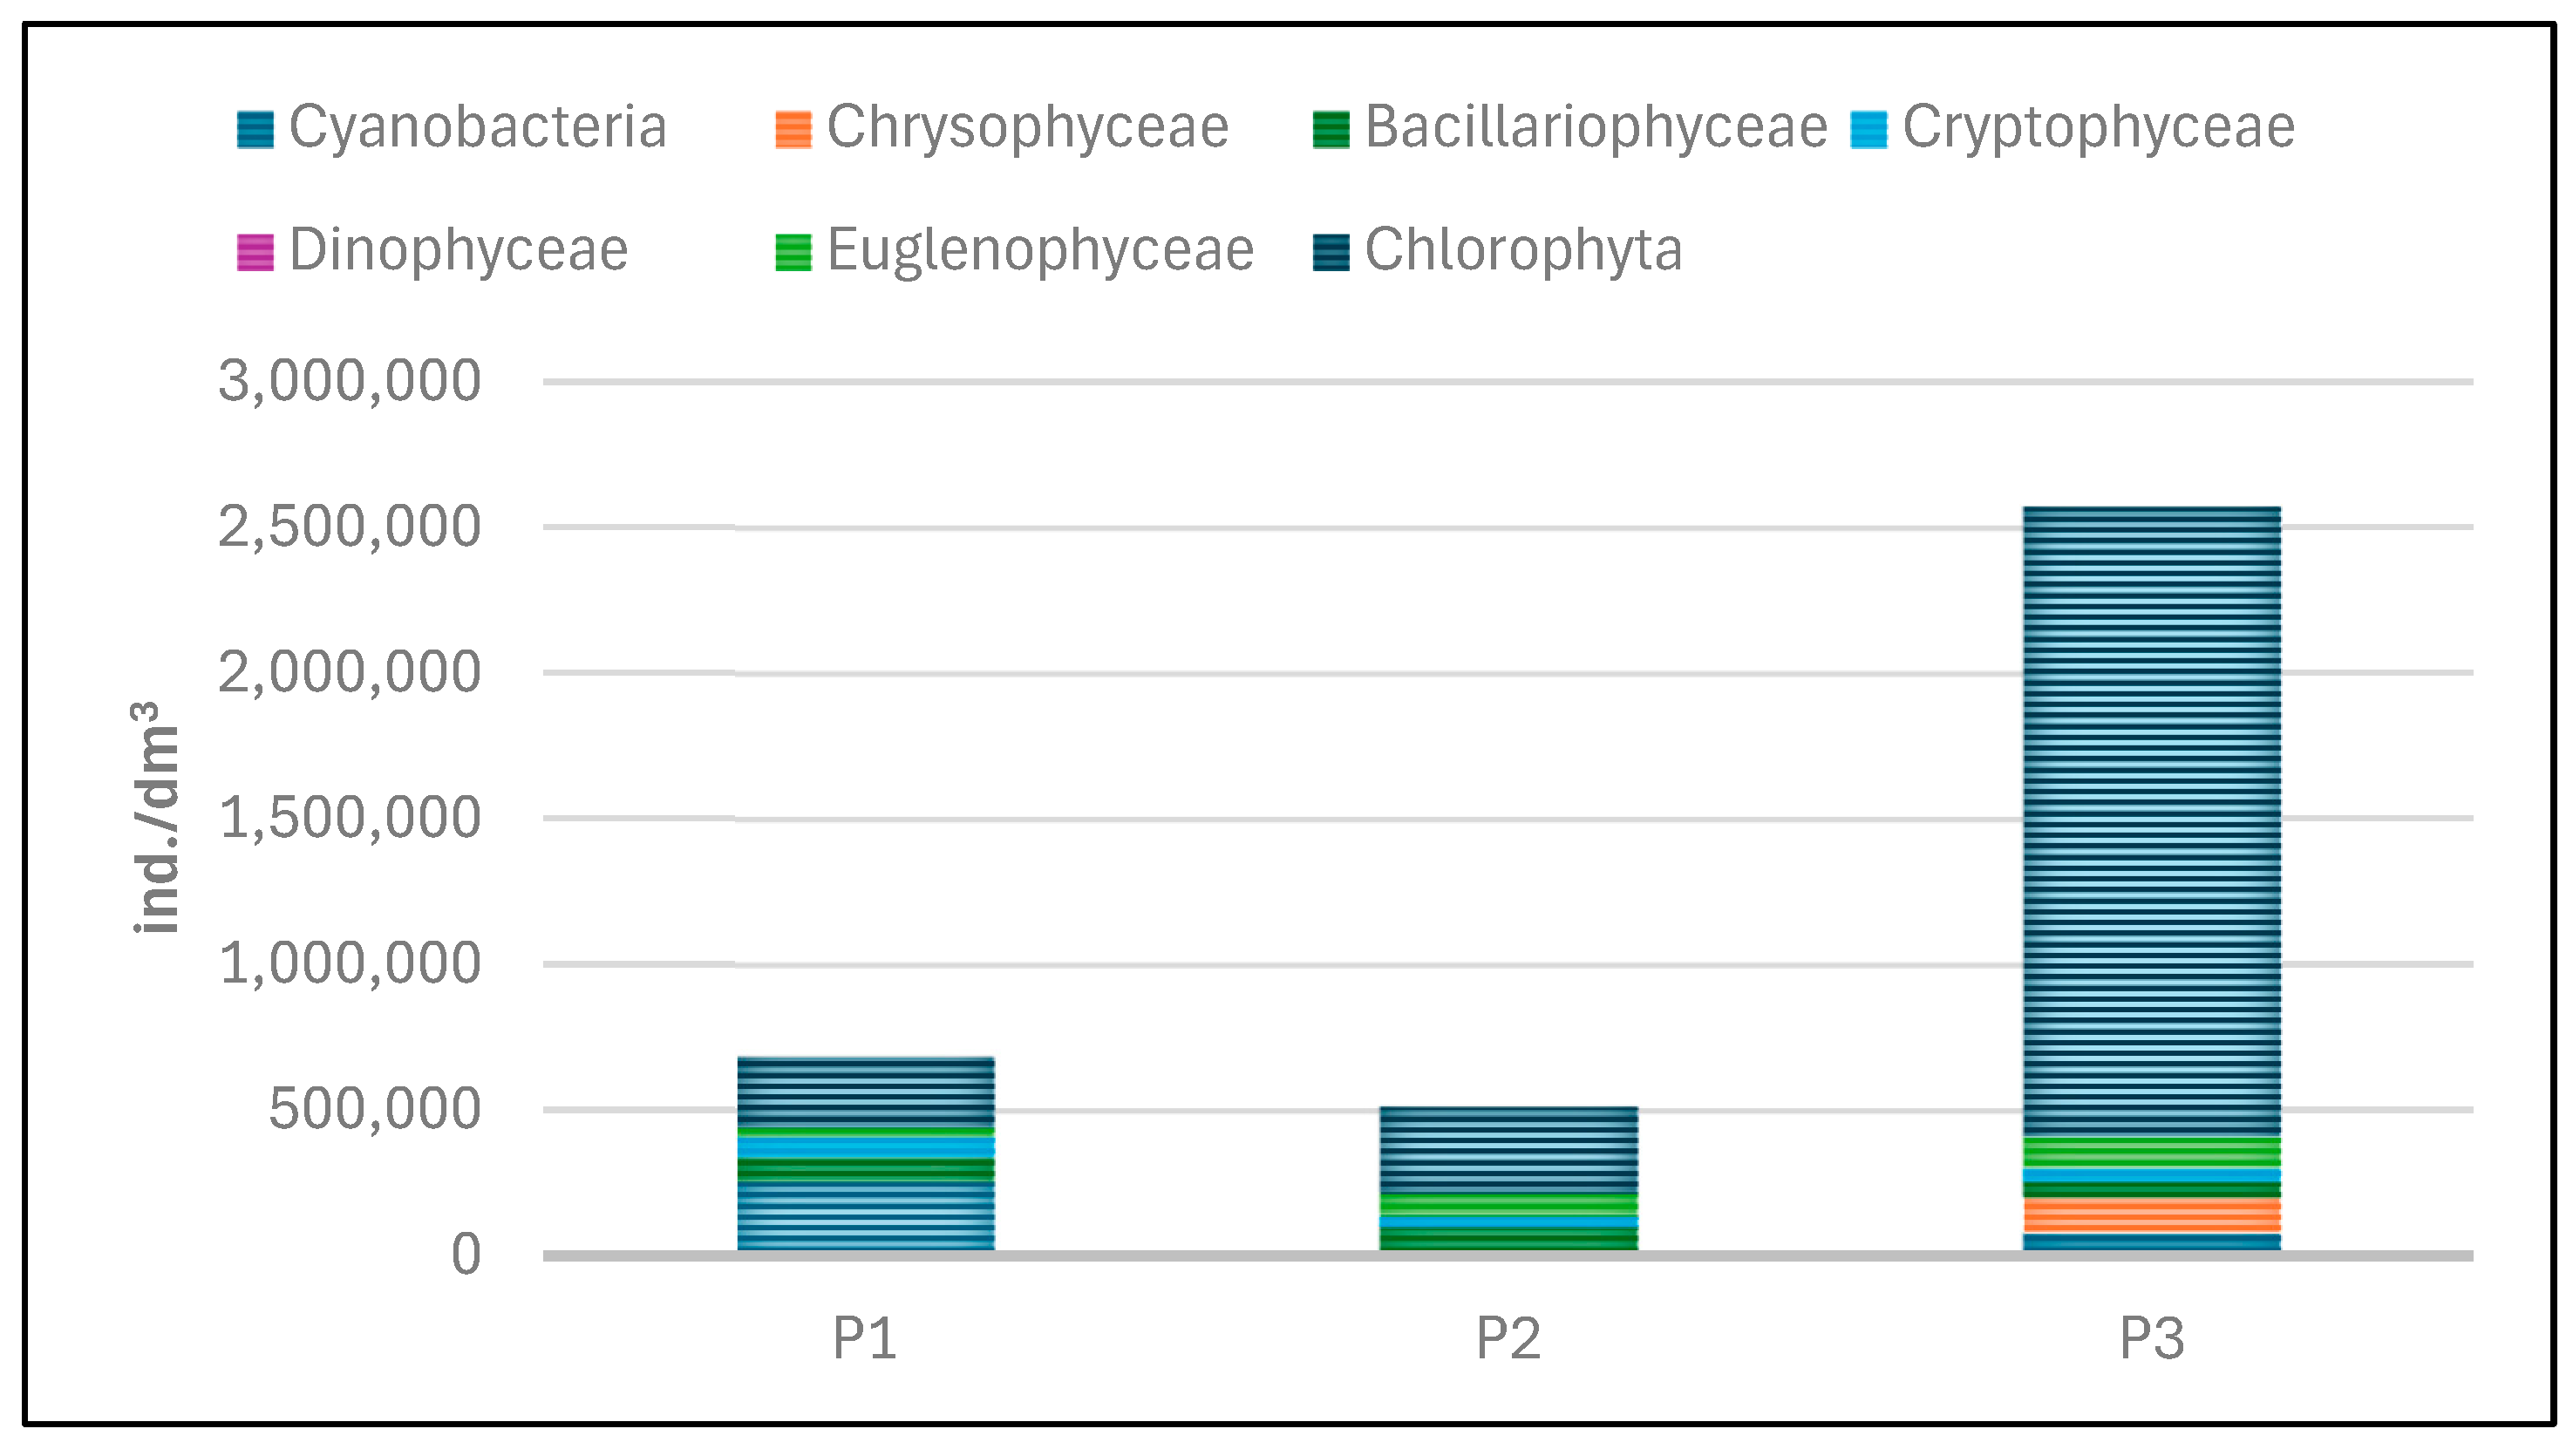
Task: Click the P1 category axis label
Action: pyautogui.click(x=865, y=1338)
